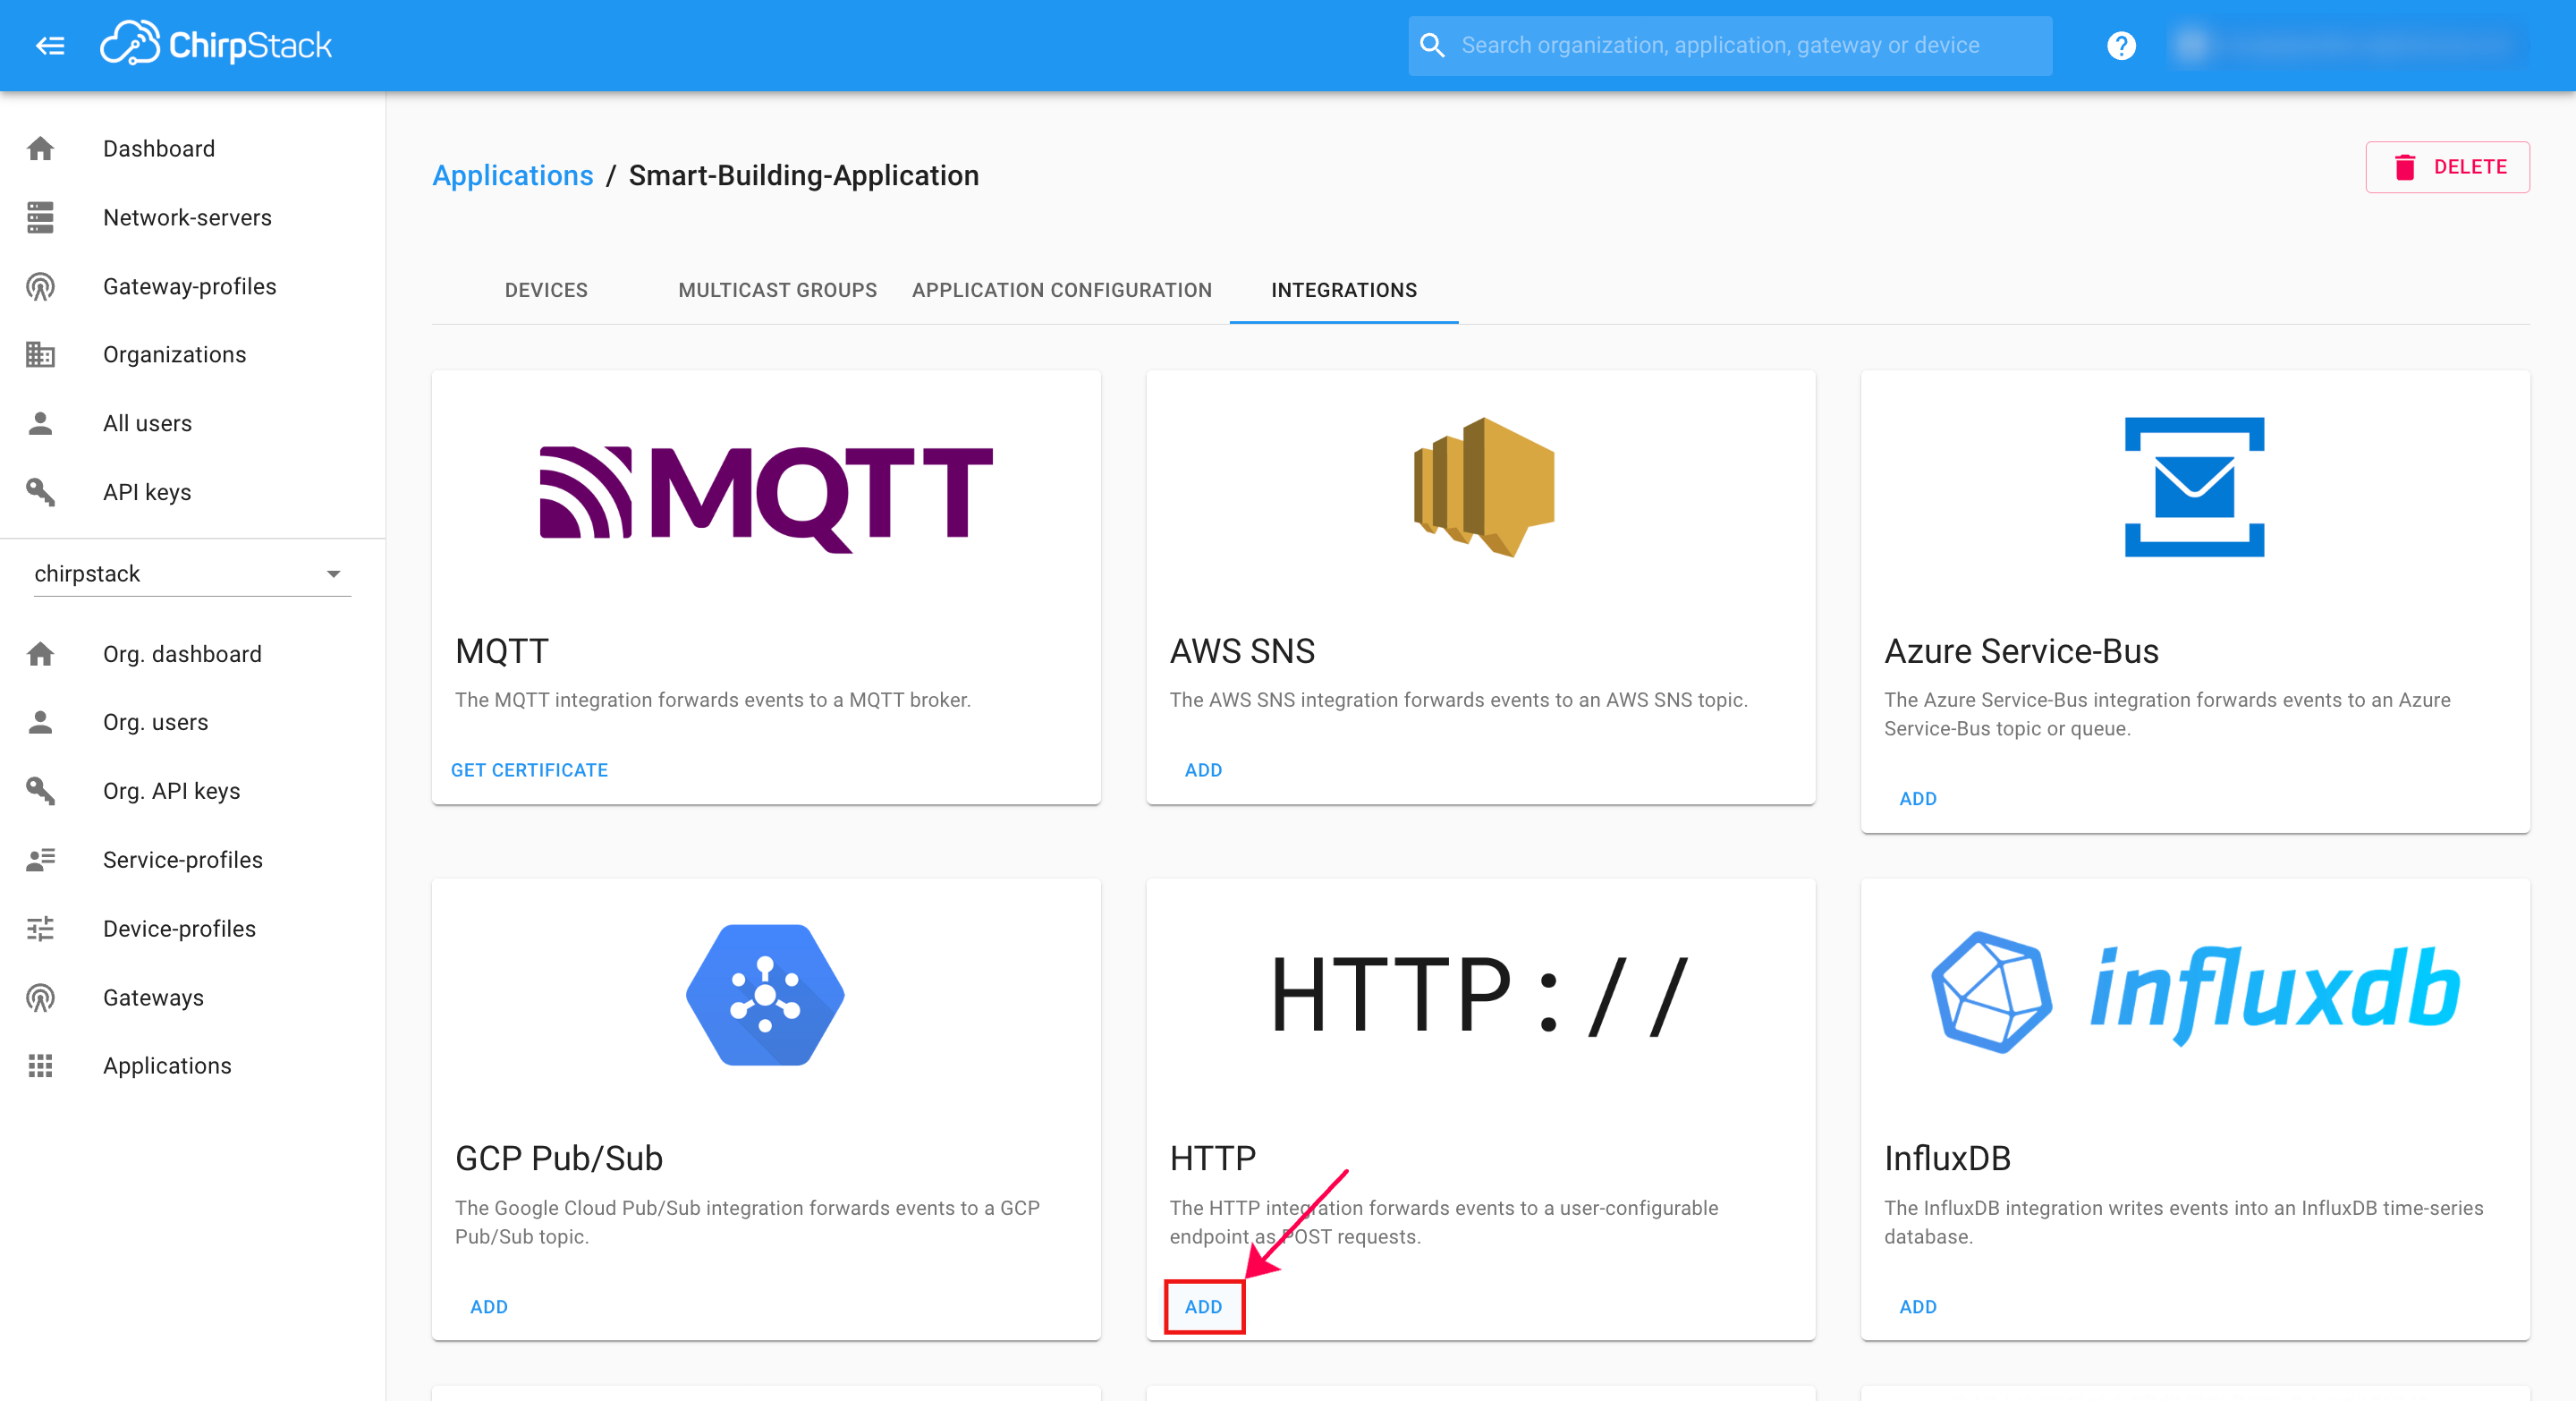Click the Applications grid icon in sidebar
The image size is (2576, 1401).
pos(40,1065)
